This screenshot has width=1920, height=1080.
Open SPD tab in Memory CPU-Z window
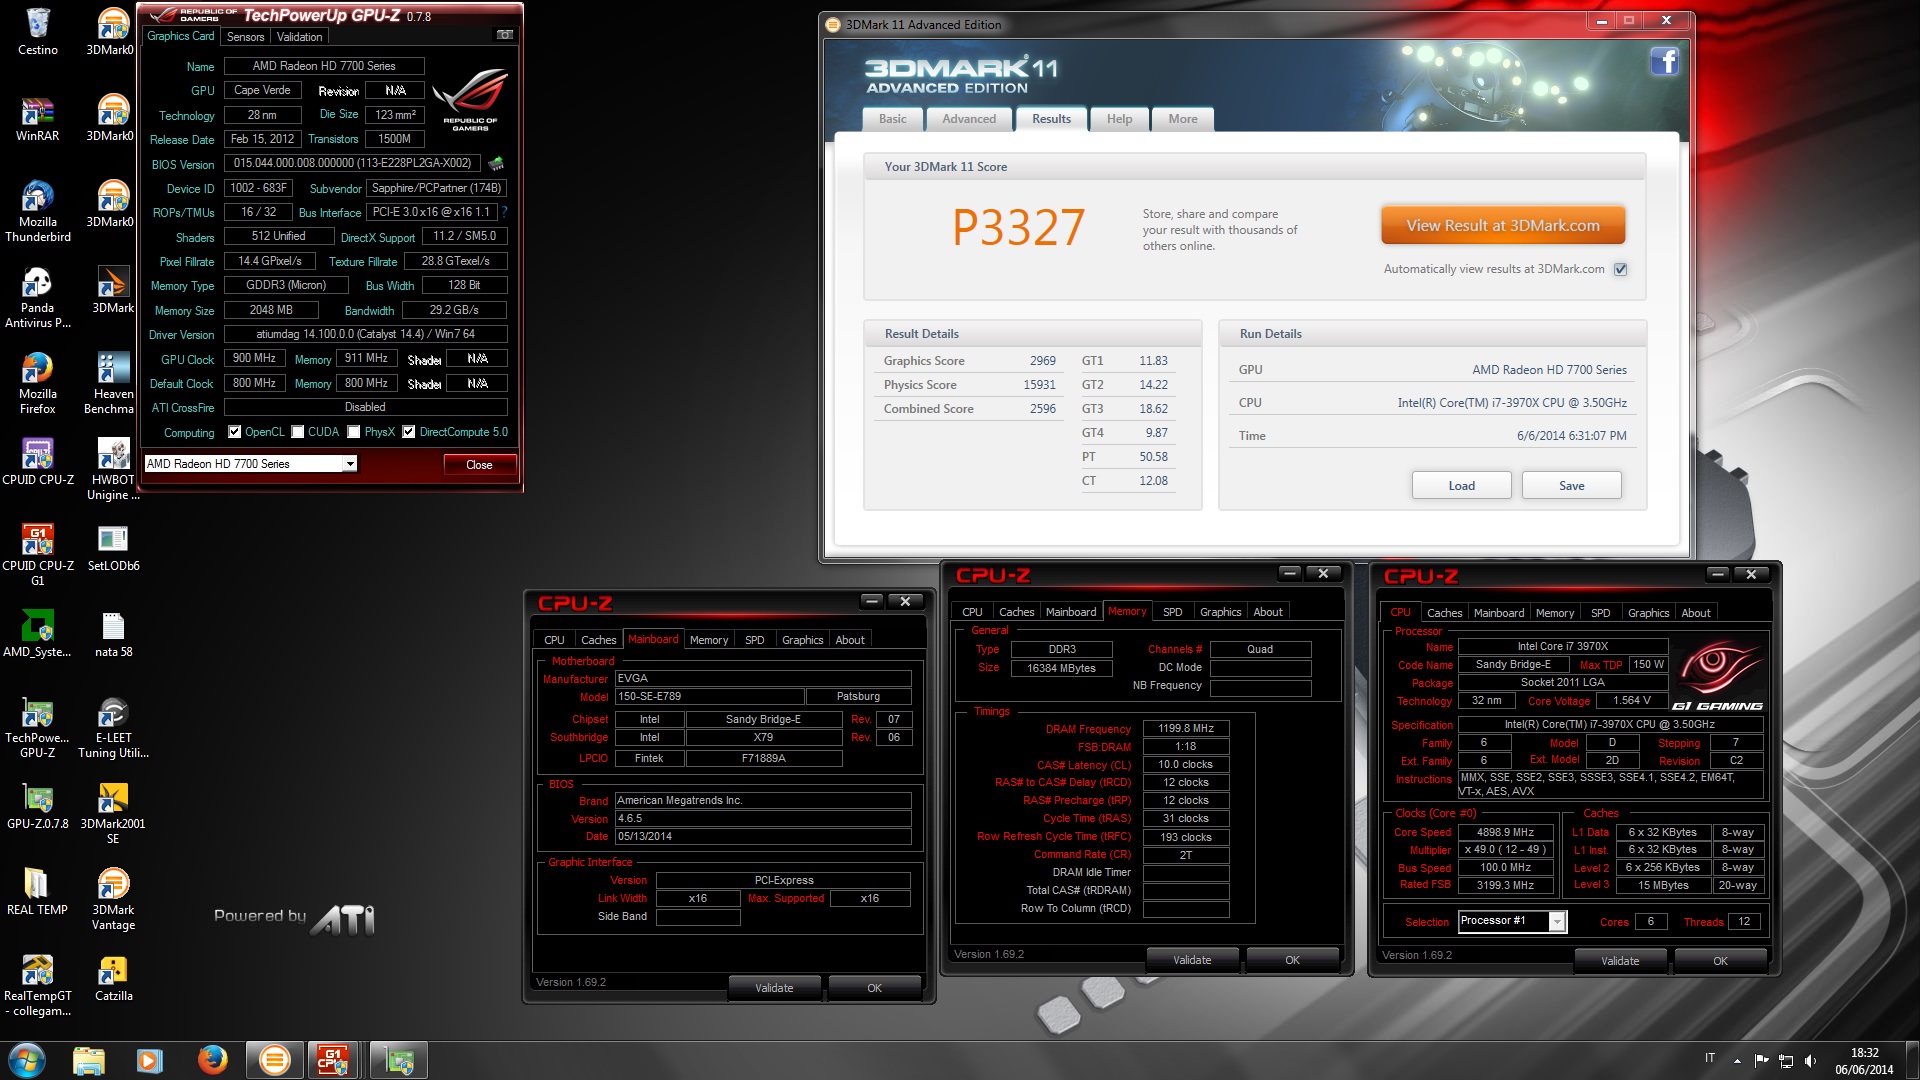[1172, 612]
